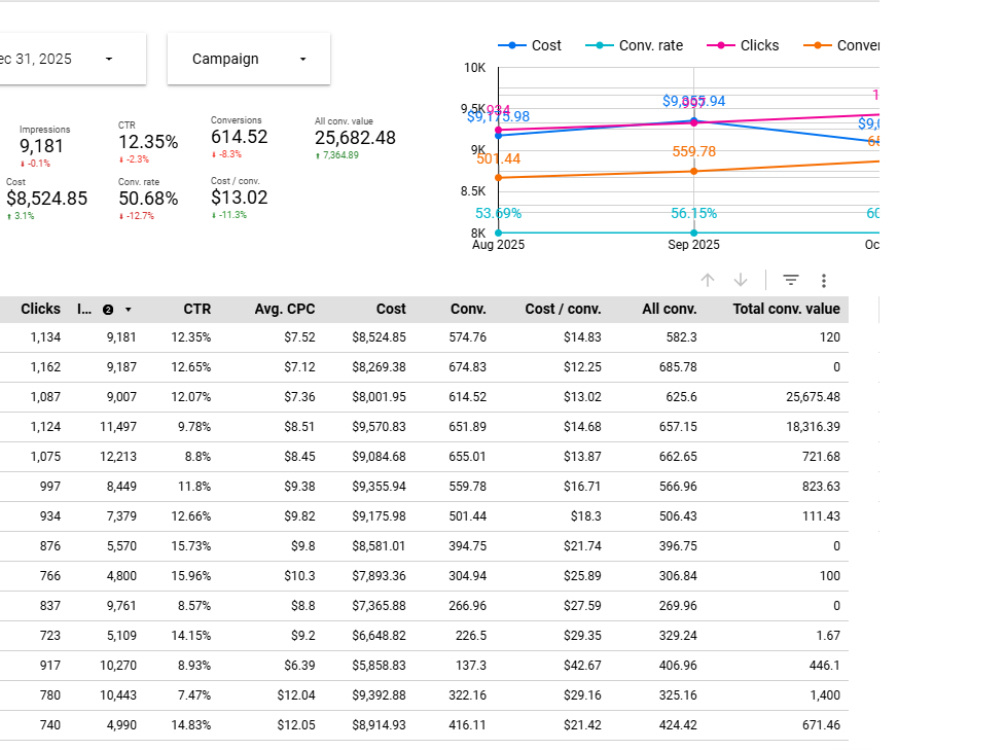
Task: Click the Conv. rate scorecard 50.68%
Action: click(148, 198)
